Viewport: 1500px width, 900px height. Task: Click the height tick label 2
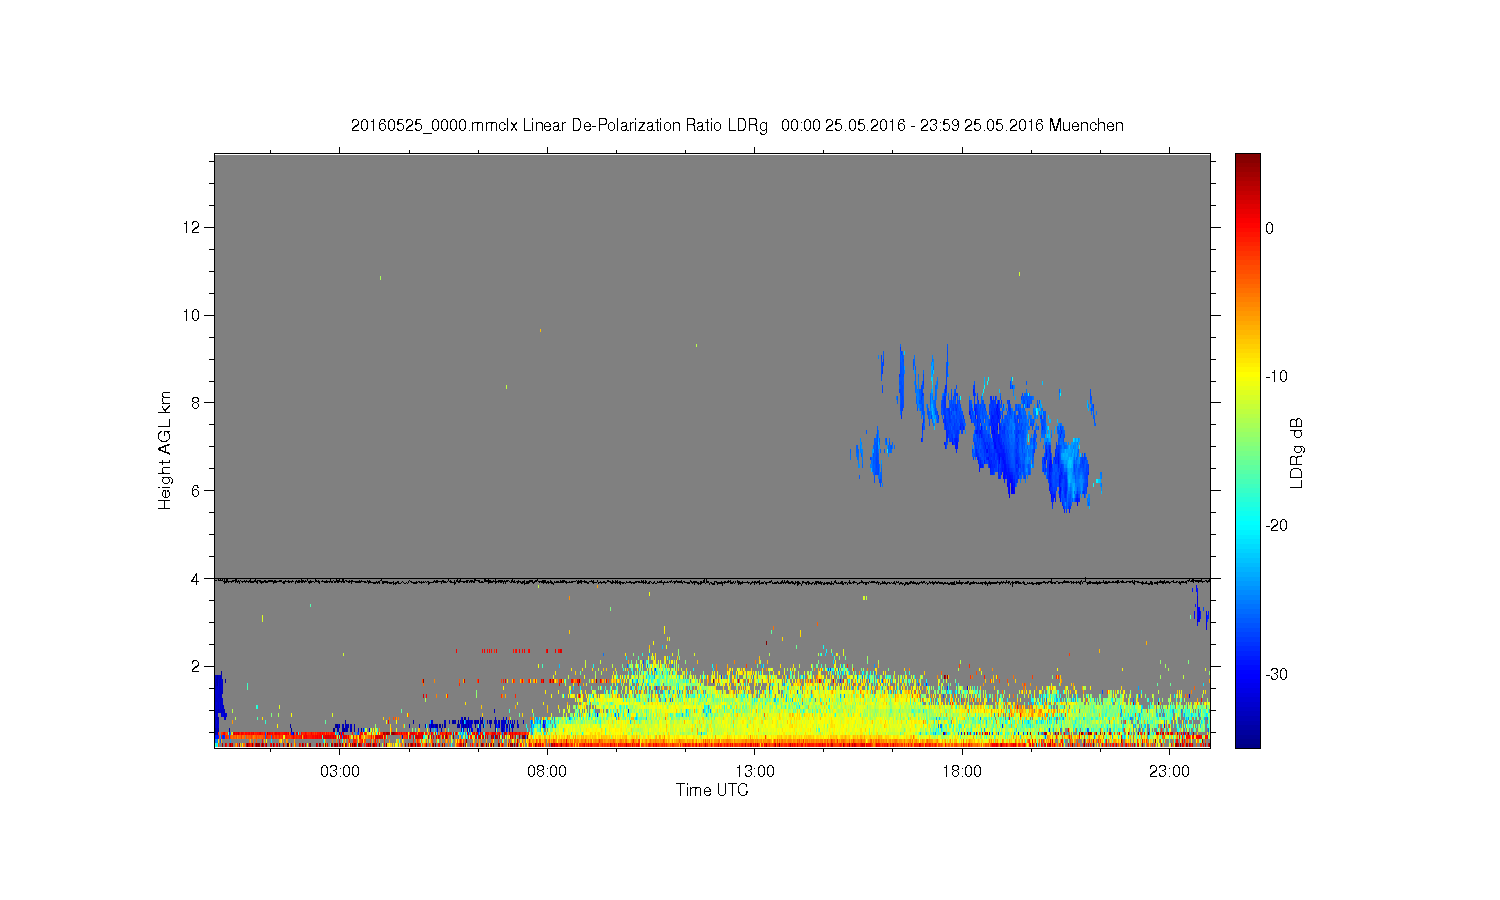tap(197, 666)
